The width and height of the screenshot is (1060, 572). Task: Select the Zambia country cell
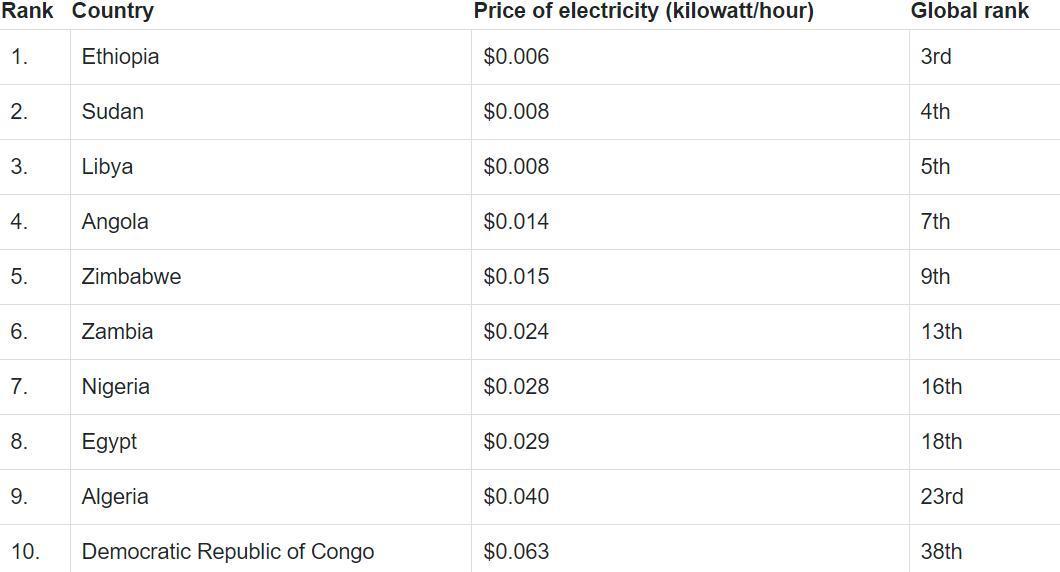coord(117,332)
